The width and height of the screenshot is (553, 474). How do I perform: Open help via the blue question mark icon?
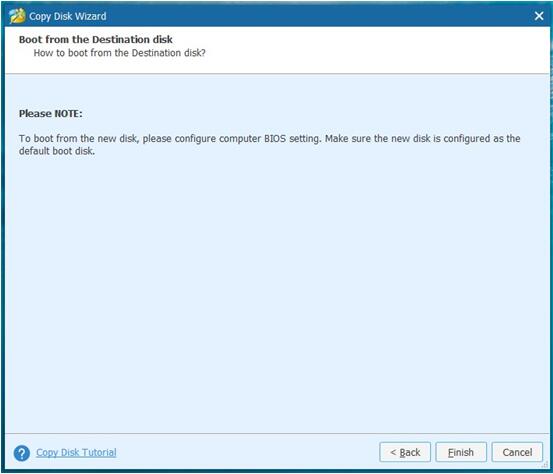[x=22, y=453]
